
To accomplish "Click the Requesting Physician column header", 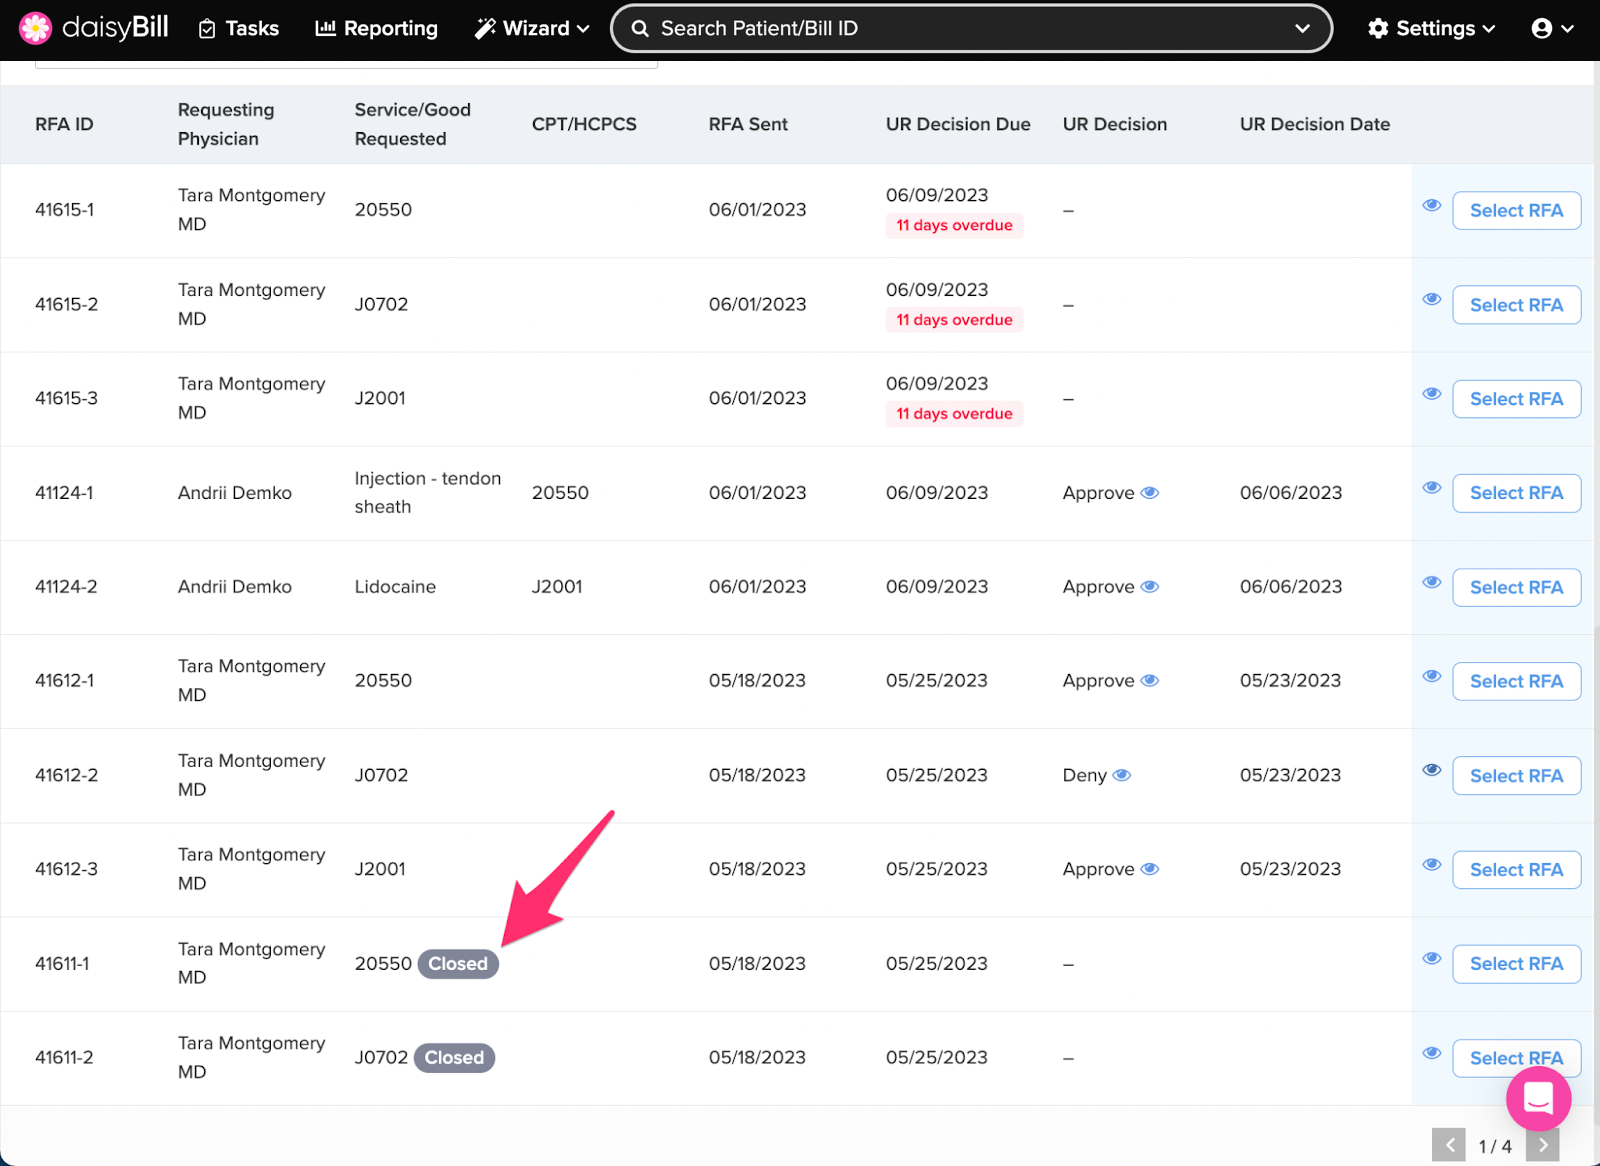I will coord(226,124).
